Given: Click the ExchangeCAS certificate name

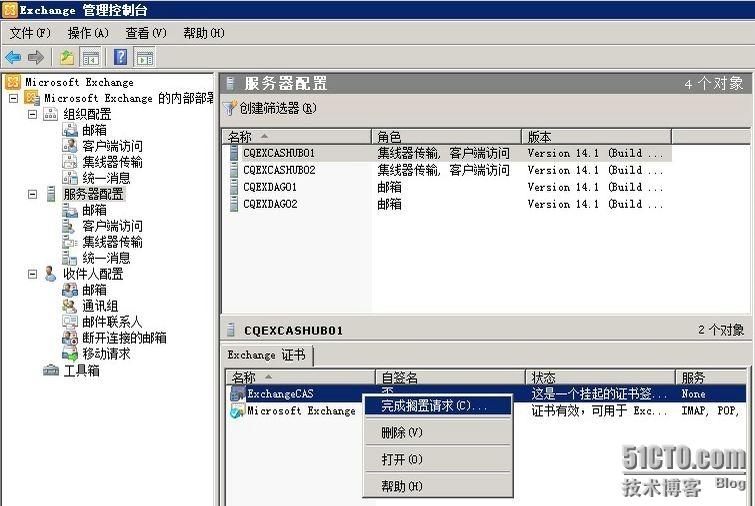Looking at the screenshot, I should 280,394.
